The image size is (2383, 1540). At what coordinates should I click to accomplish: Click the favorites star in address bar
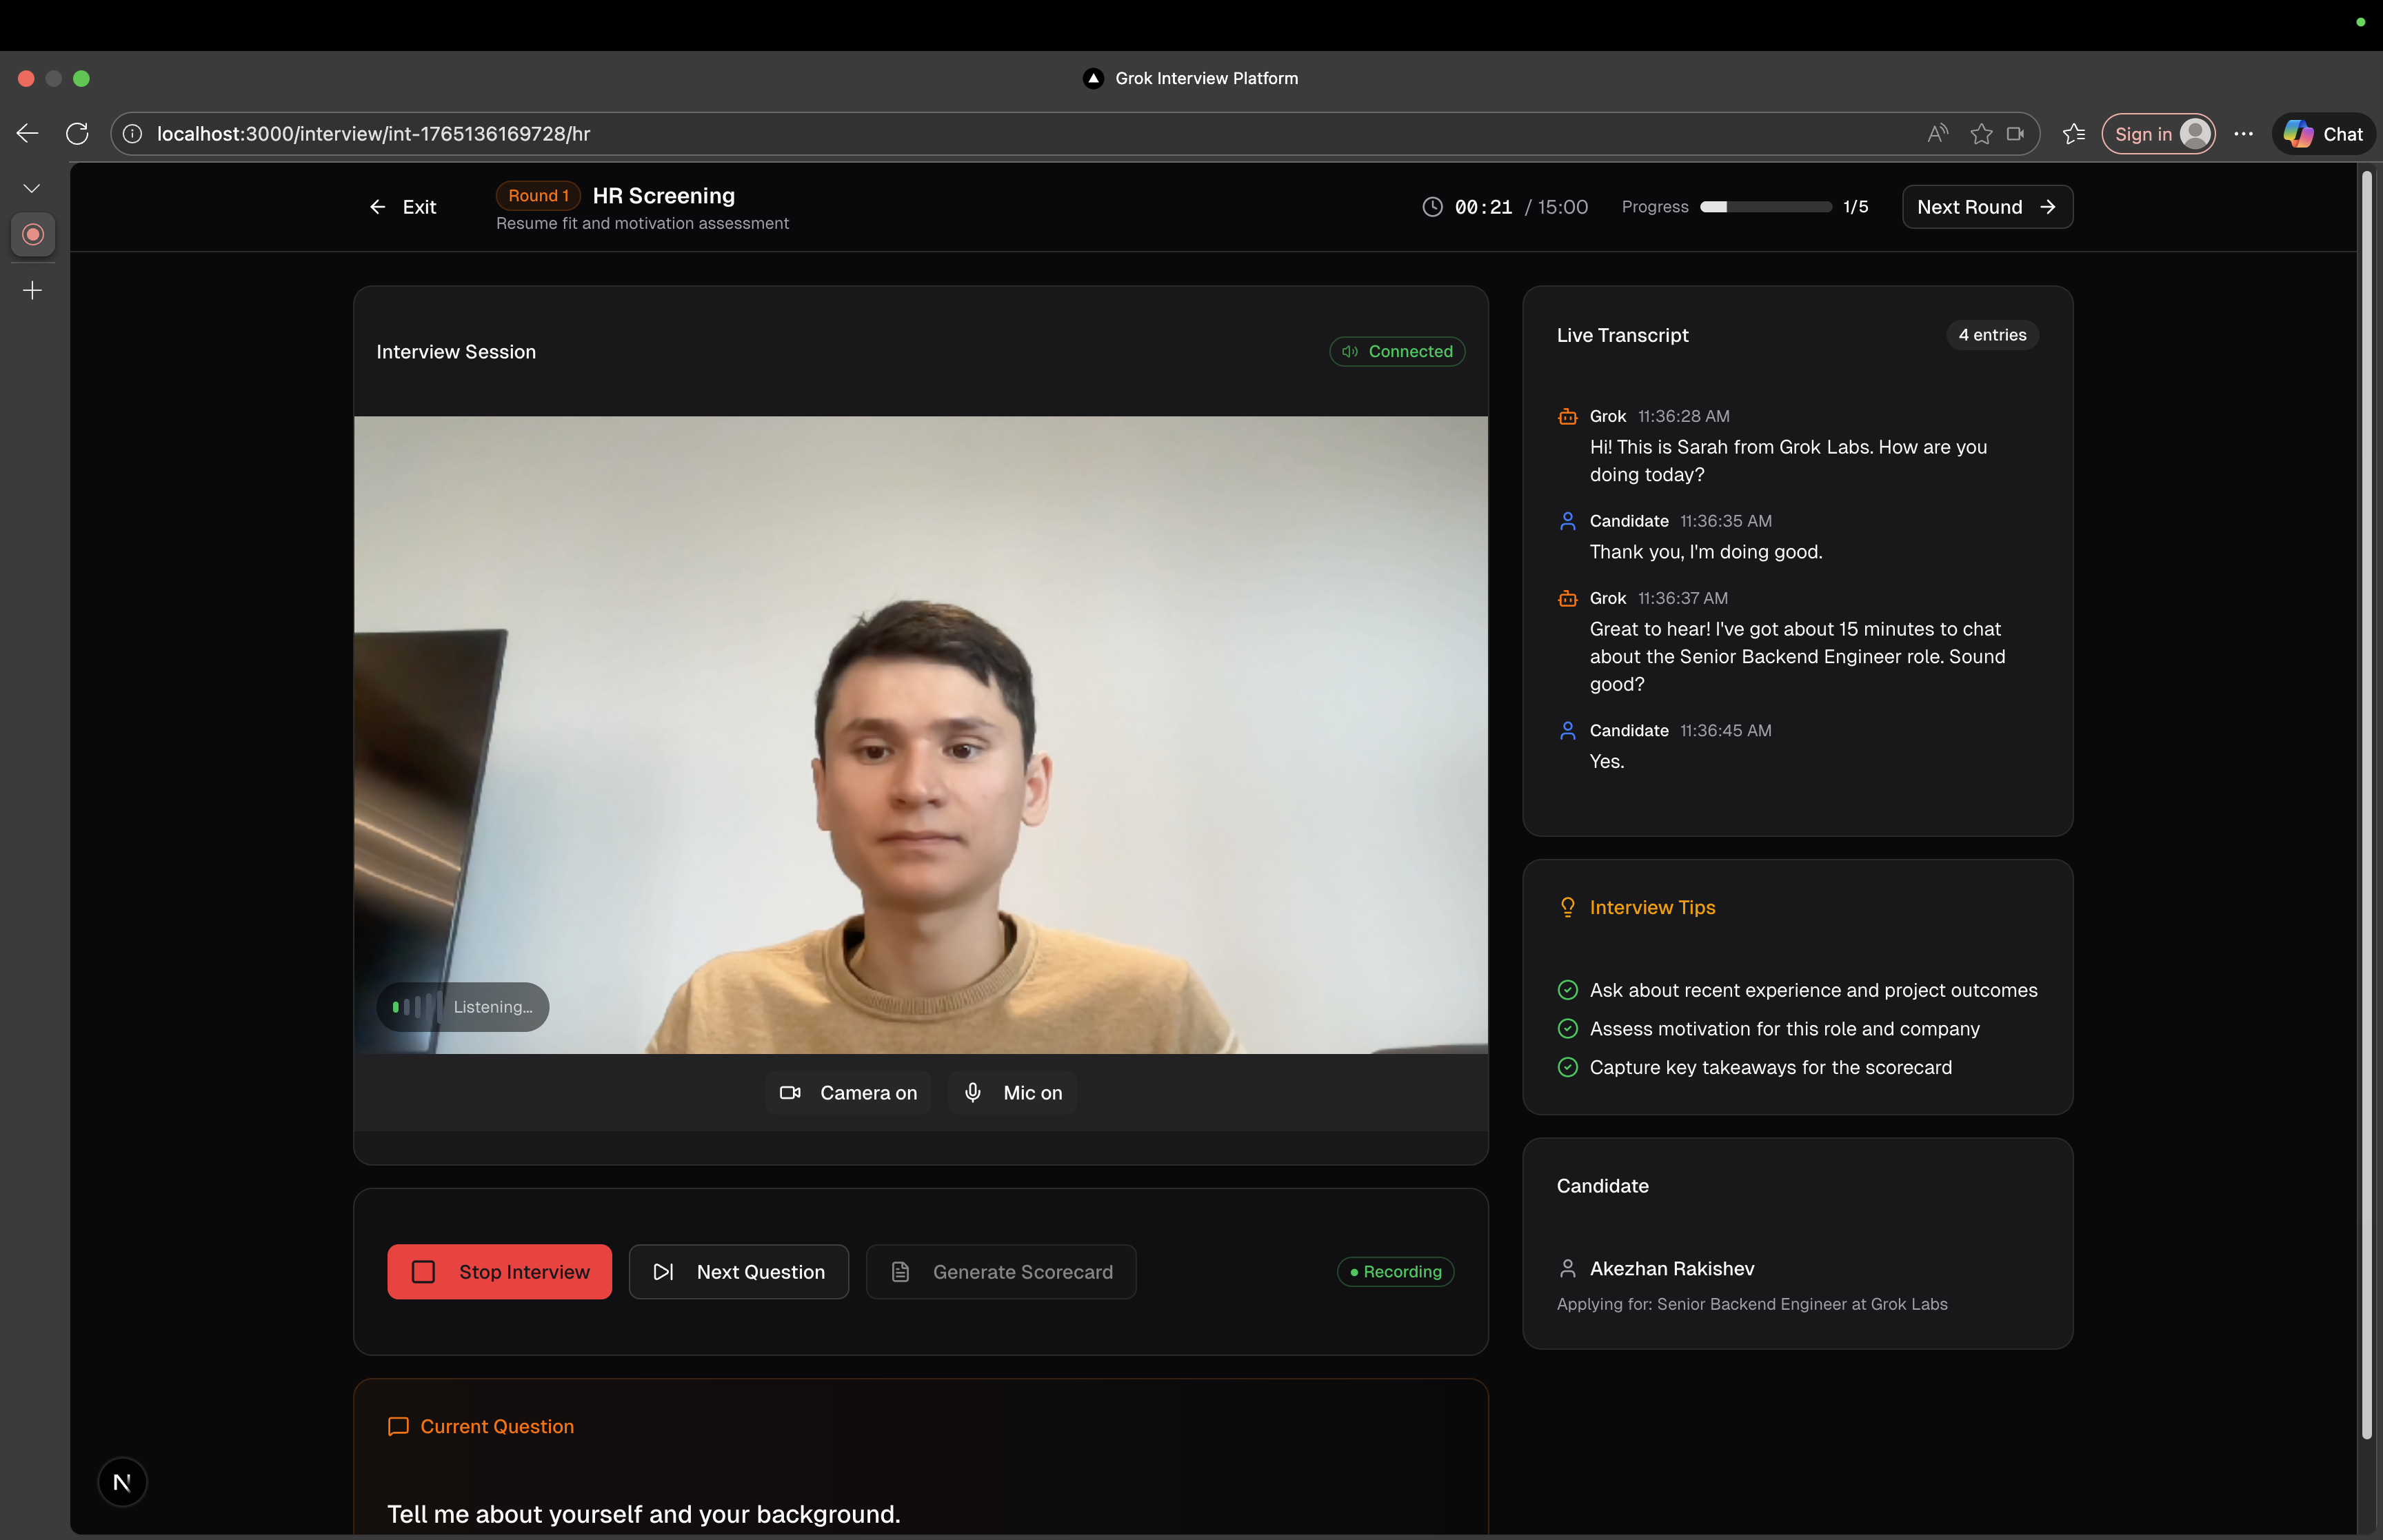pyautogui.click(x=1980, y=134)
